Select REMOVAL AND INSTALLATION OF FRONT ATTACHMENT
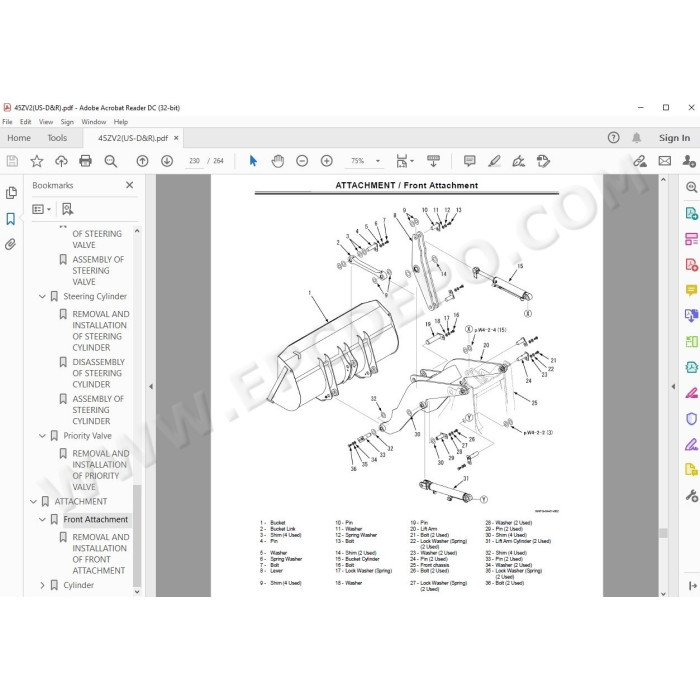Image resolution: width=700 pixels, height=700 pixels. pos(101,554)
